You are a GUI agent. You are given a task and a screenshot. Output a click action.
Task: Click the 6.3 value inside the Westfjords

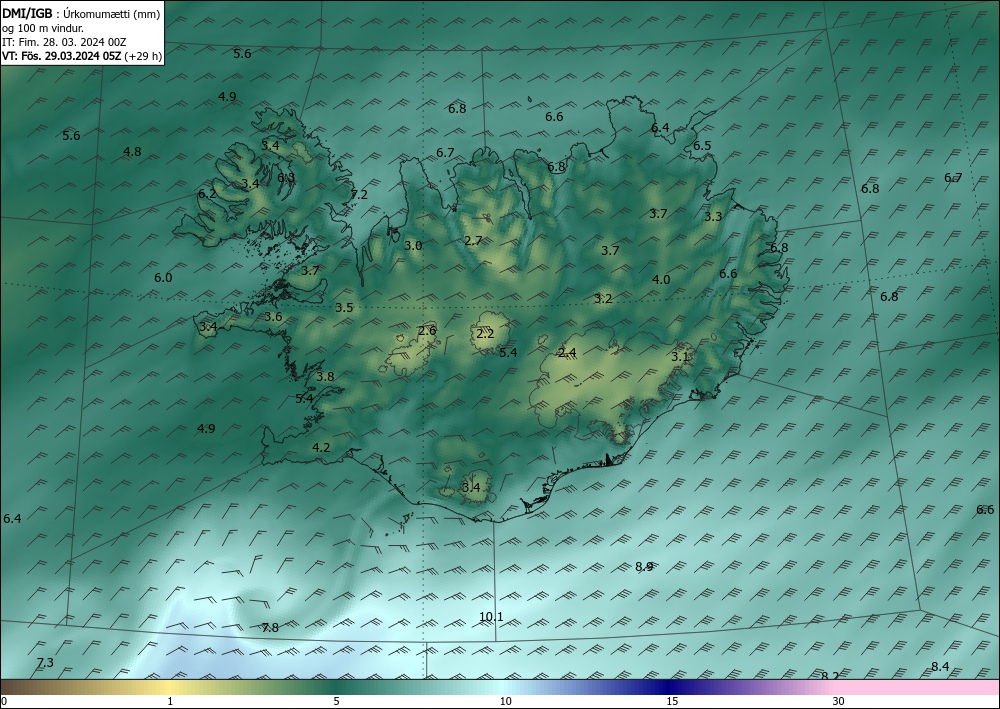(286, 177)
